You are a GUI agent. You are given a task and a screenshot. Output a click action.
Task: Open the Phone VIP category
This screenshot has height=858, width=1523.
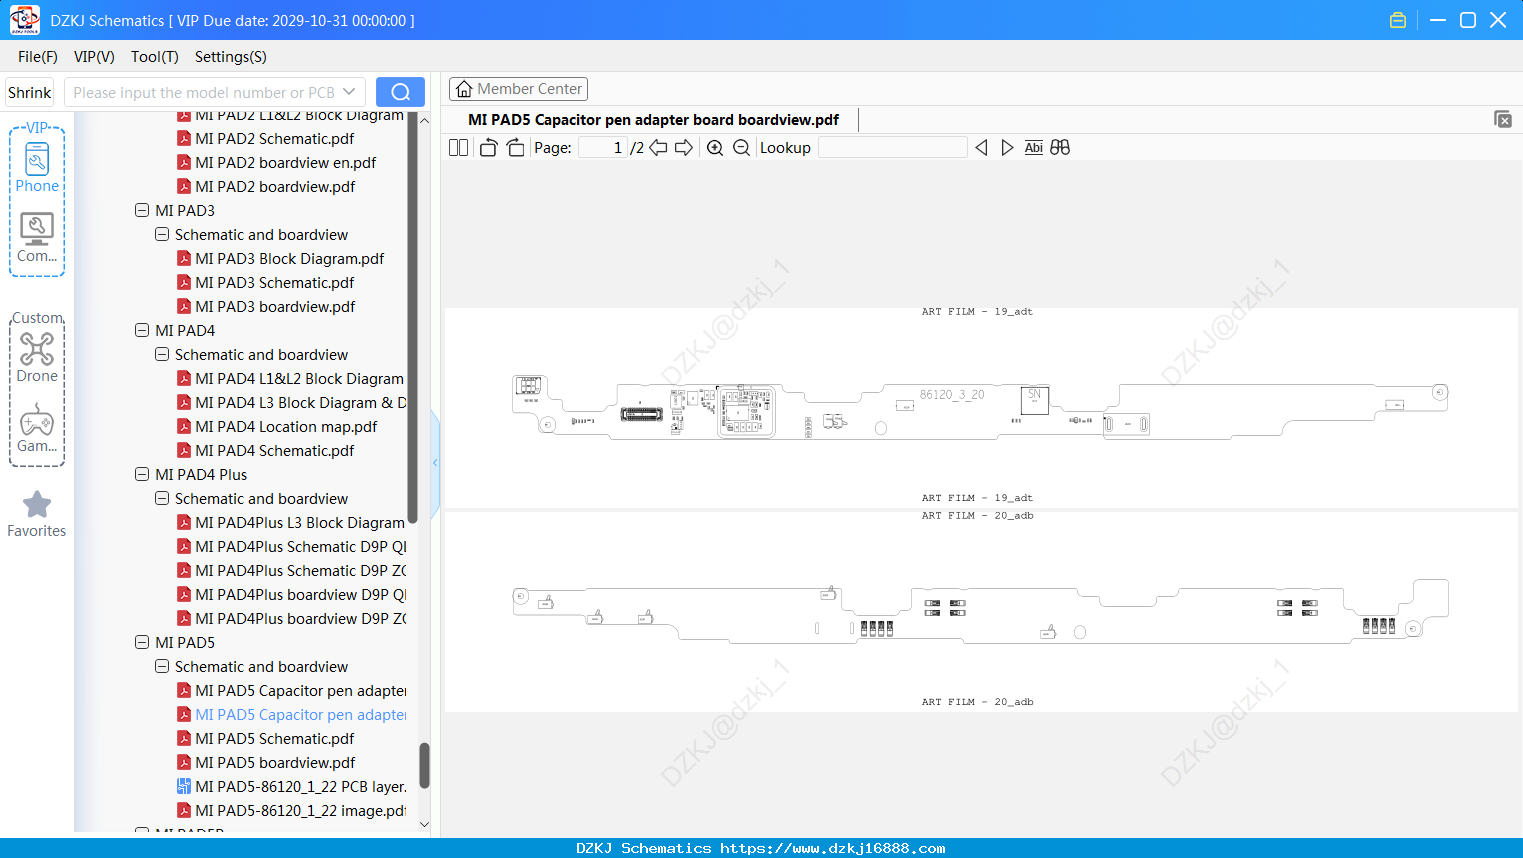(x=37, y=167)
